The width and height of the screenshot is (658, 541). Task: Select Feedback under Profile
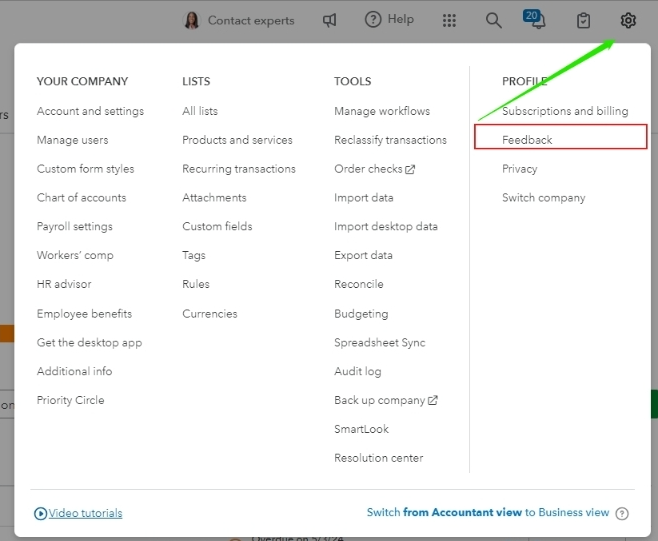[x=527, y=140]
